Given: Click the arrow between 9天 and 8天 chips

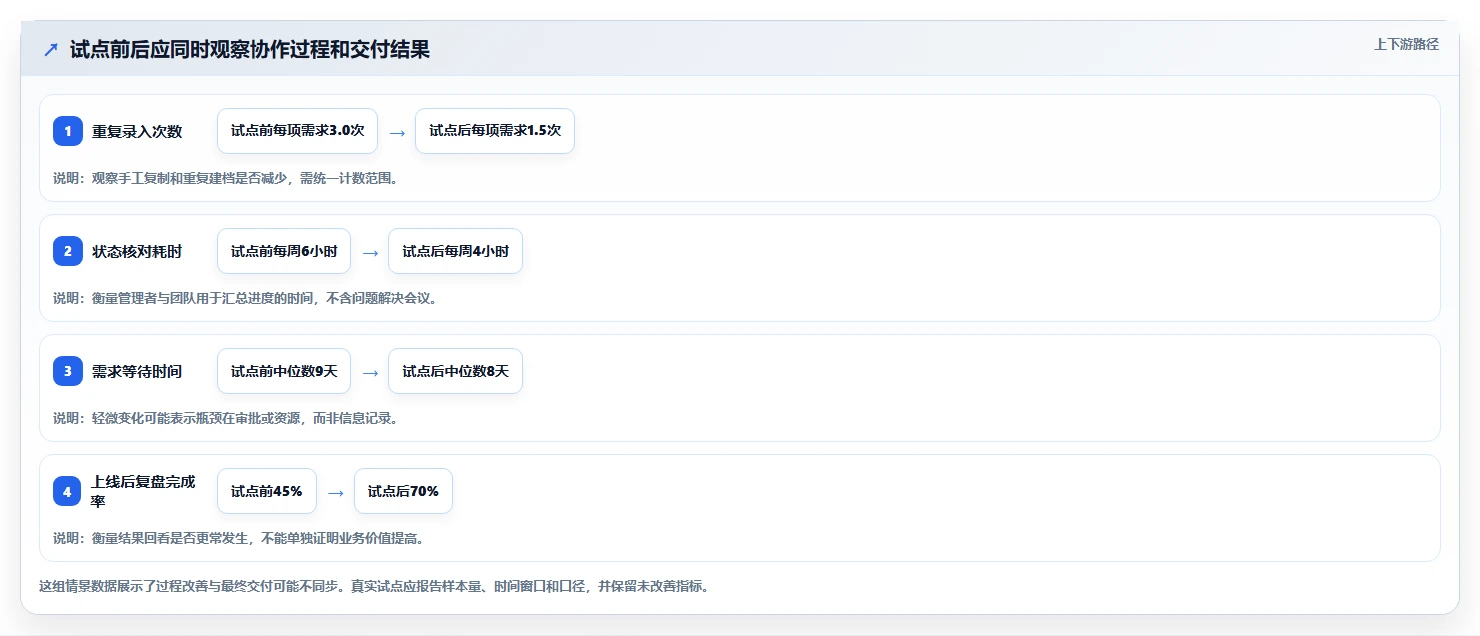Looking at the screenshot, I should point(370,372).
